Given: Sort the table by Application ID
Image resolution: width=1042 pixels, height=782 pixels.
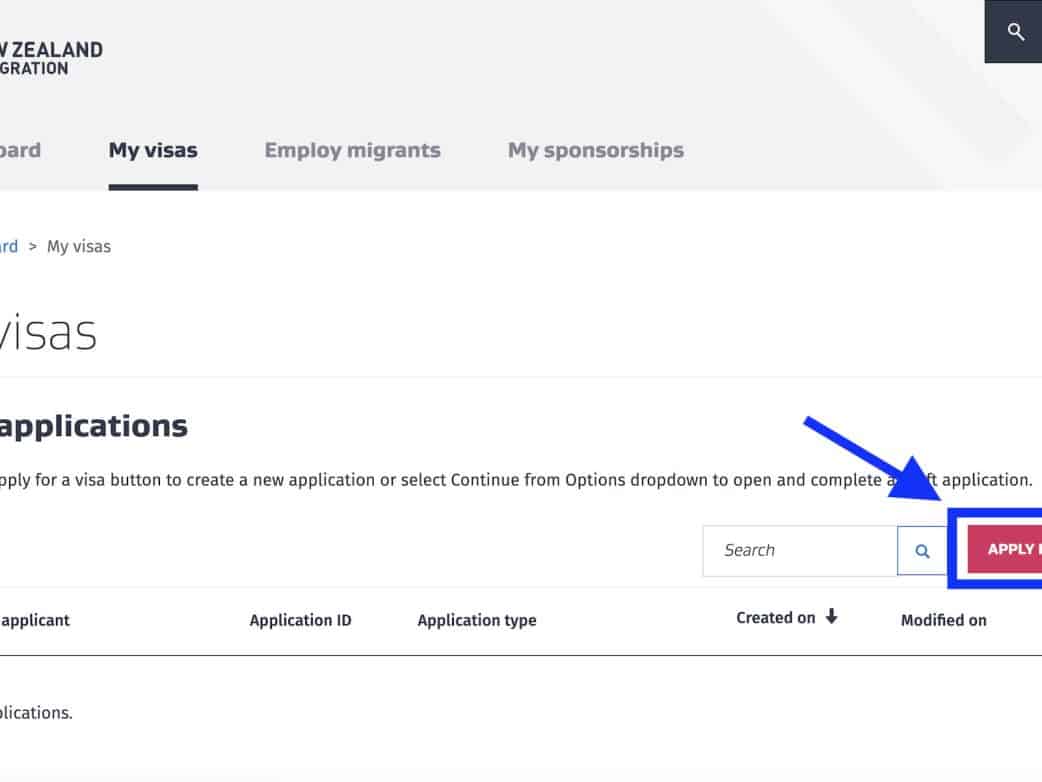Looking at the screenshot, I should pos(300,620).
